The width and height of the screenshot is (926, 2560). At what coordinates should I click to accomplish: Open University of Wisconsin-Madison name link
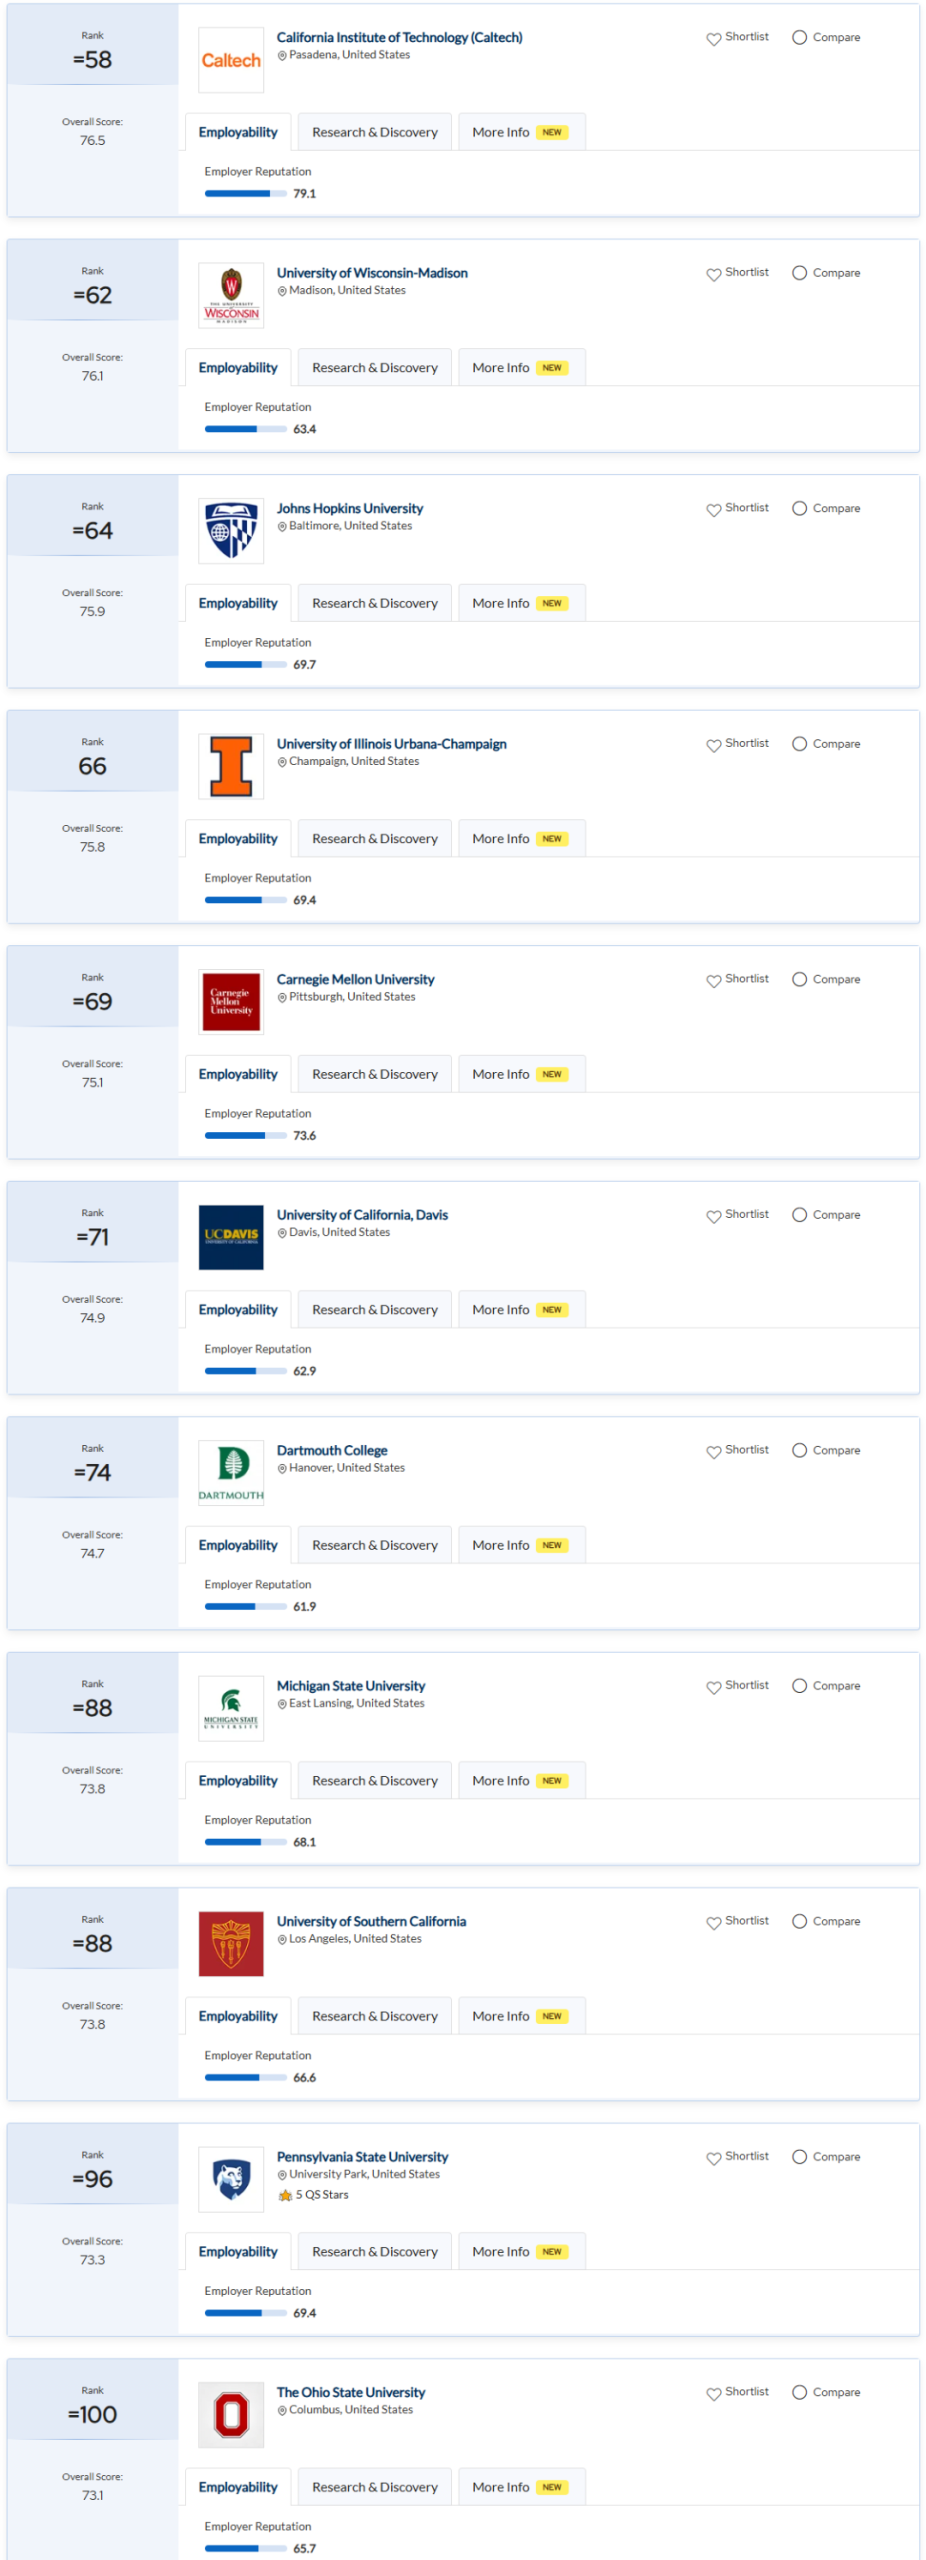click(x=372, y=273)
